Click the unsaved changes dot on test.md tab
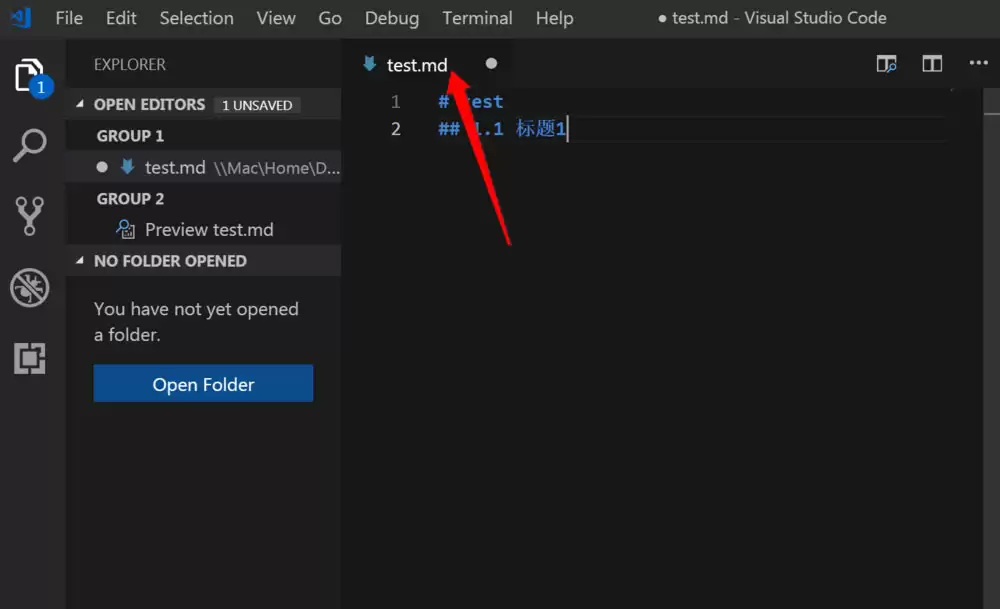This screenshot has width=1000, height=609. point(491,63)
